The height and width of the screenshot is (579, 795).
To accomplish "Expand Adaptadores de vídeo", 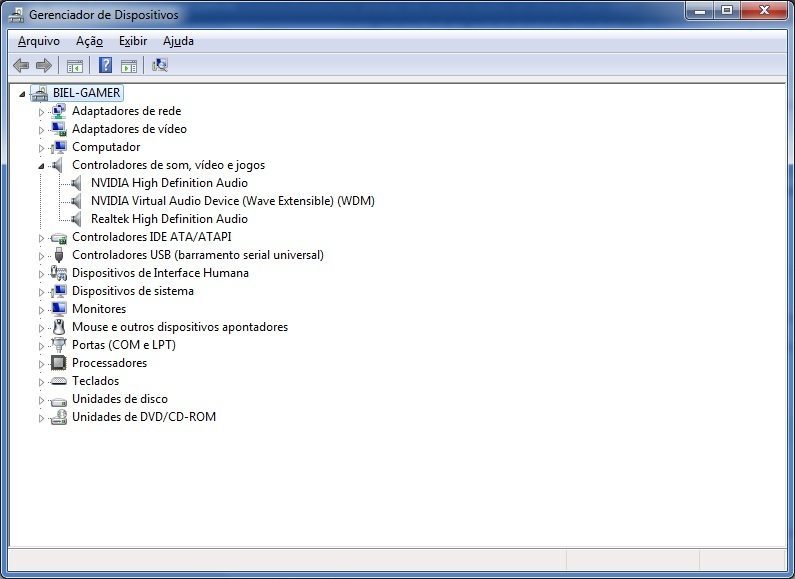I will tap(42, 130).
